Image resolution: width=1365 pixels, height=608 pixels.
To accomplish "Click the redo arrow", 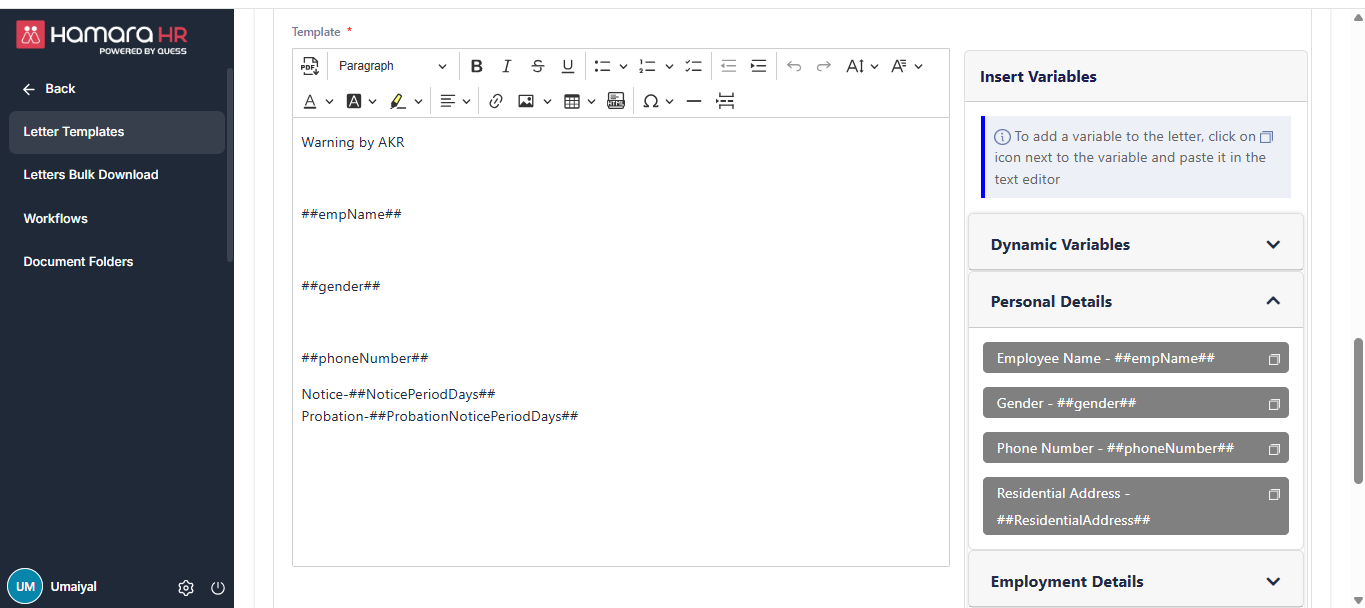I will (x=824, y=66).
